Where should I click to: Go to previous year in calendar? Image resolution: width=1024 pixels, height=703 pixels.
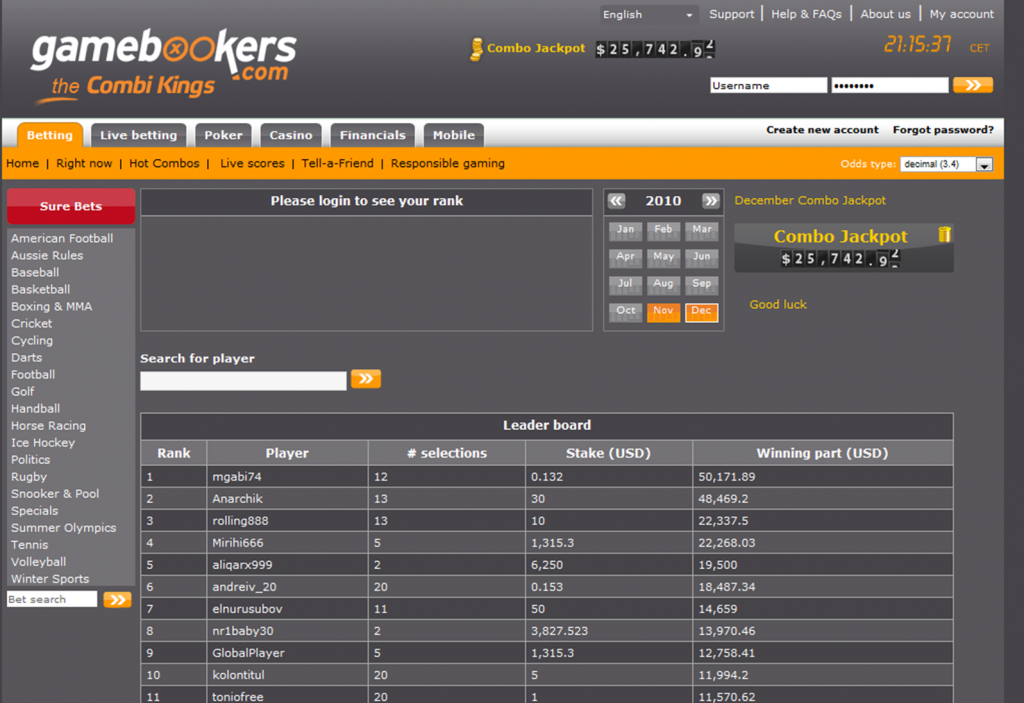616,201
